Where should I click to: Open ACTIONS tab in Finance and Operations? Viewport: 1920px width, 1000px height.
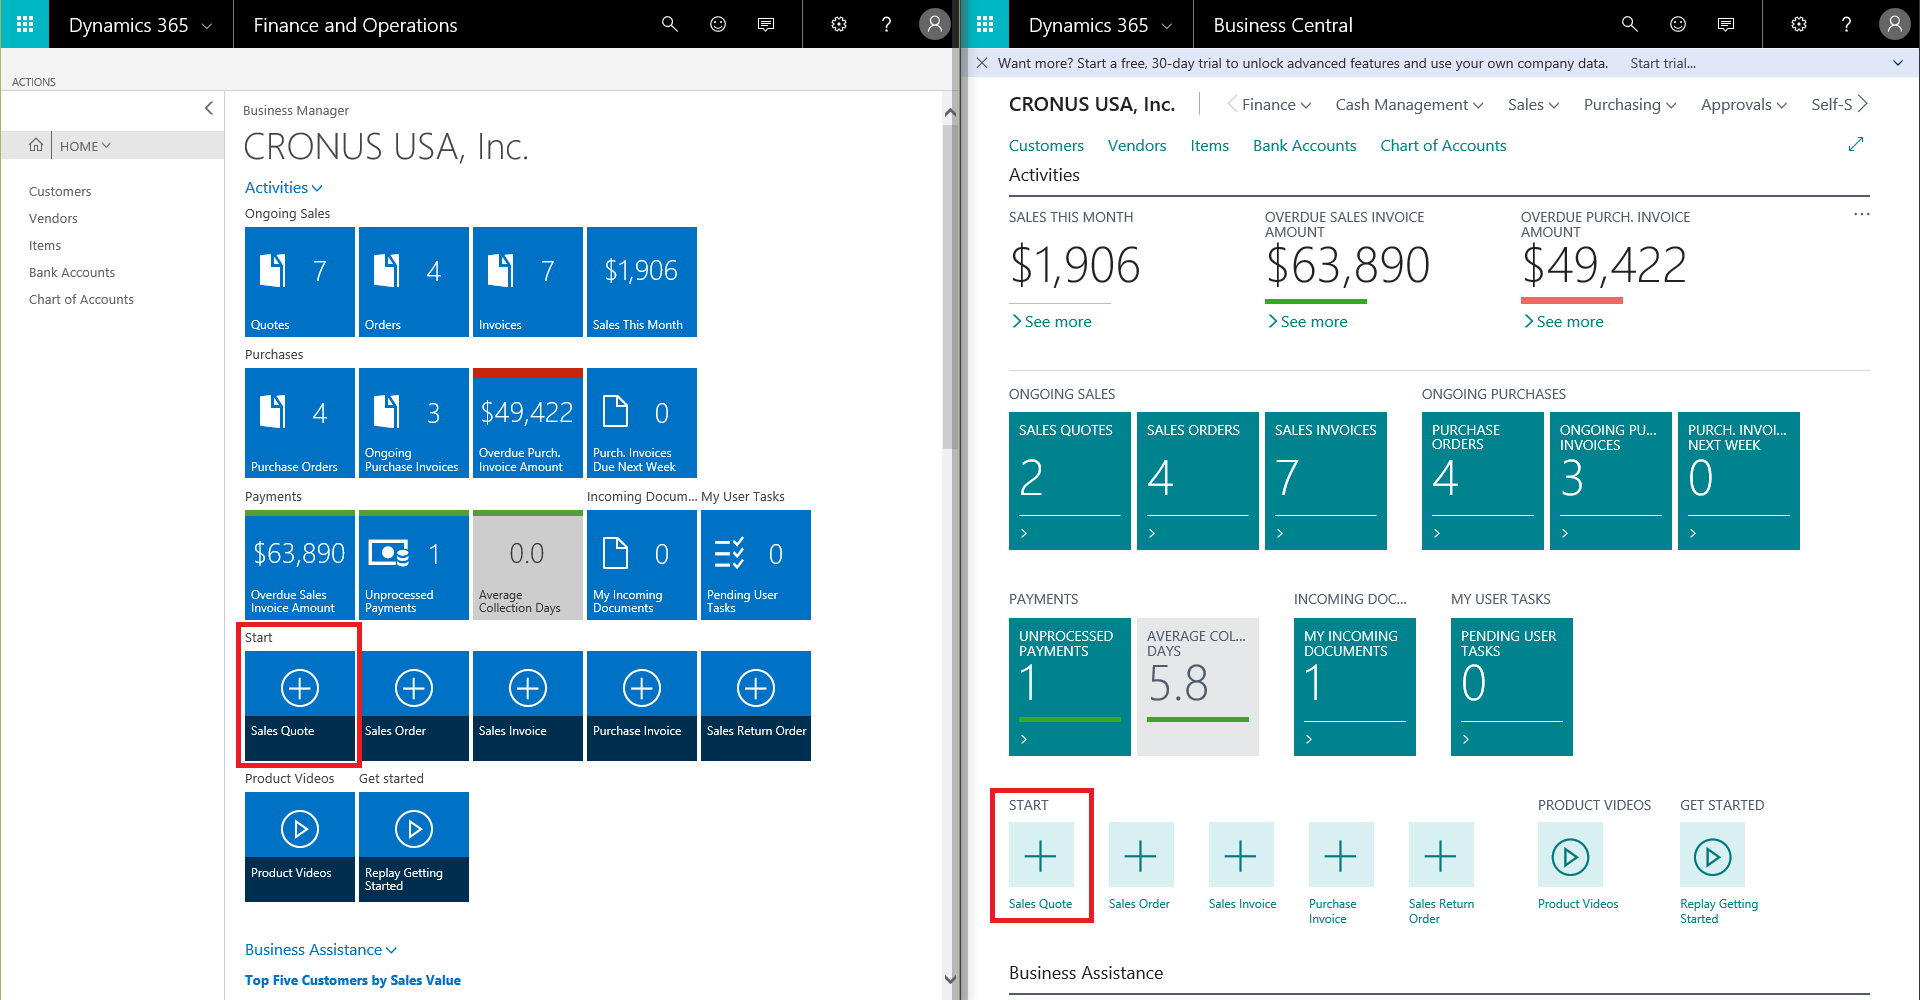[34, 82]
